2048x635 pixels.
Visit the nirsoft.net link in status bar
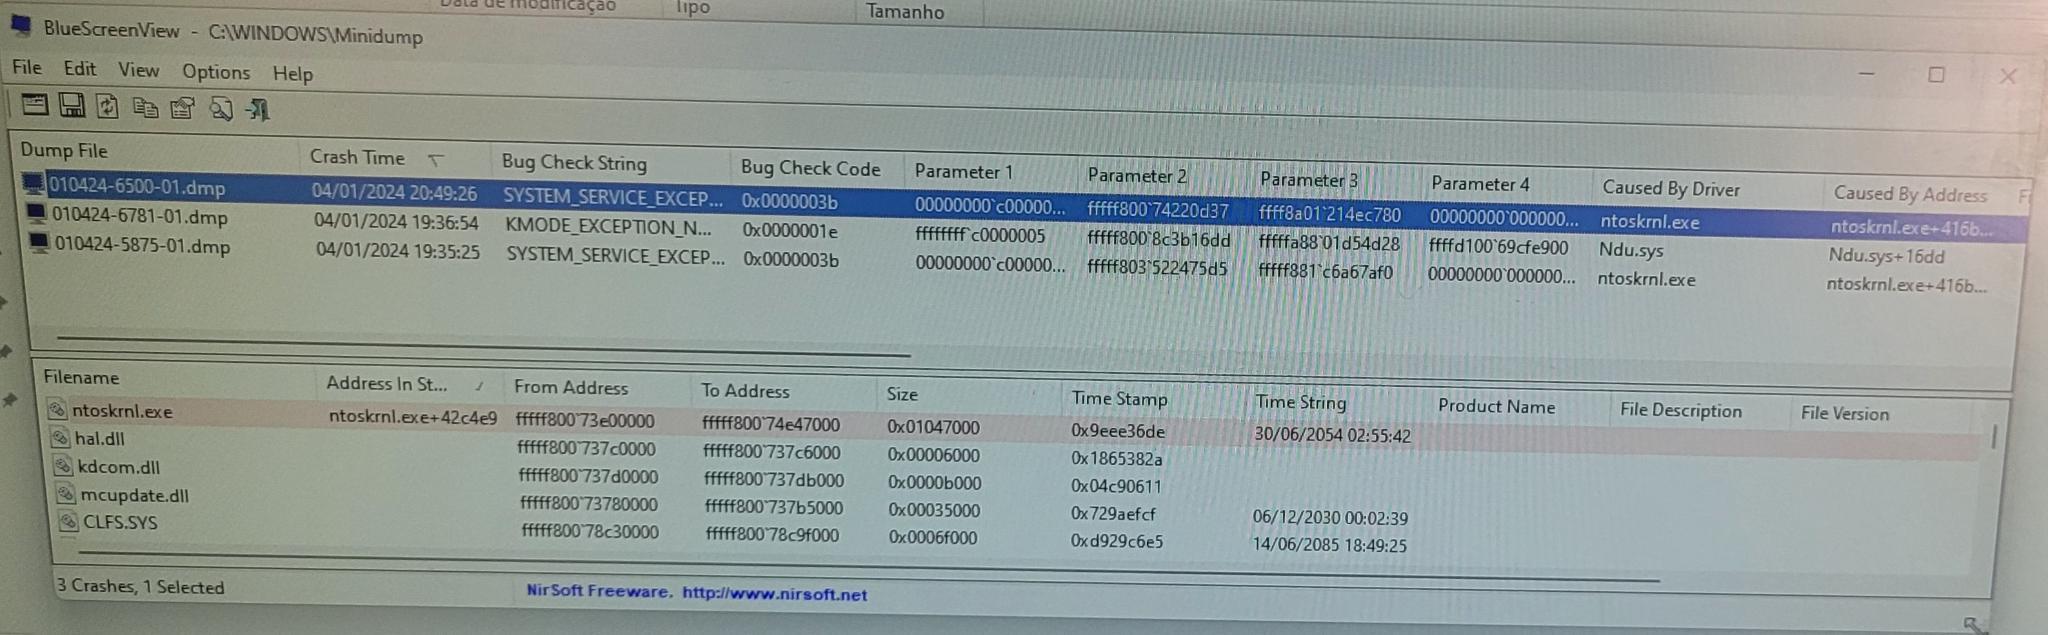point(774,594)
